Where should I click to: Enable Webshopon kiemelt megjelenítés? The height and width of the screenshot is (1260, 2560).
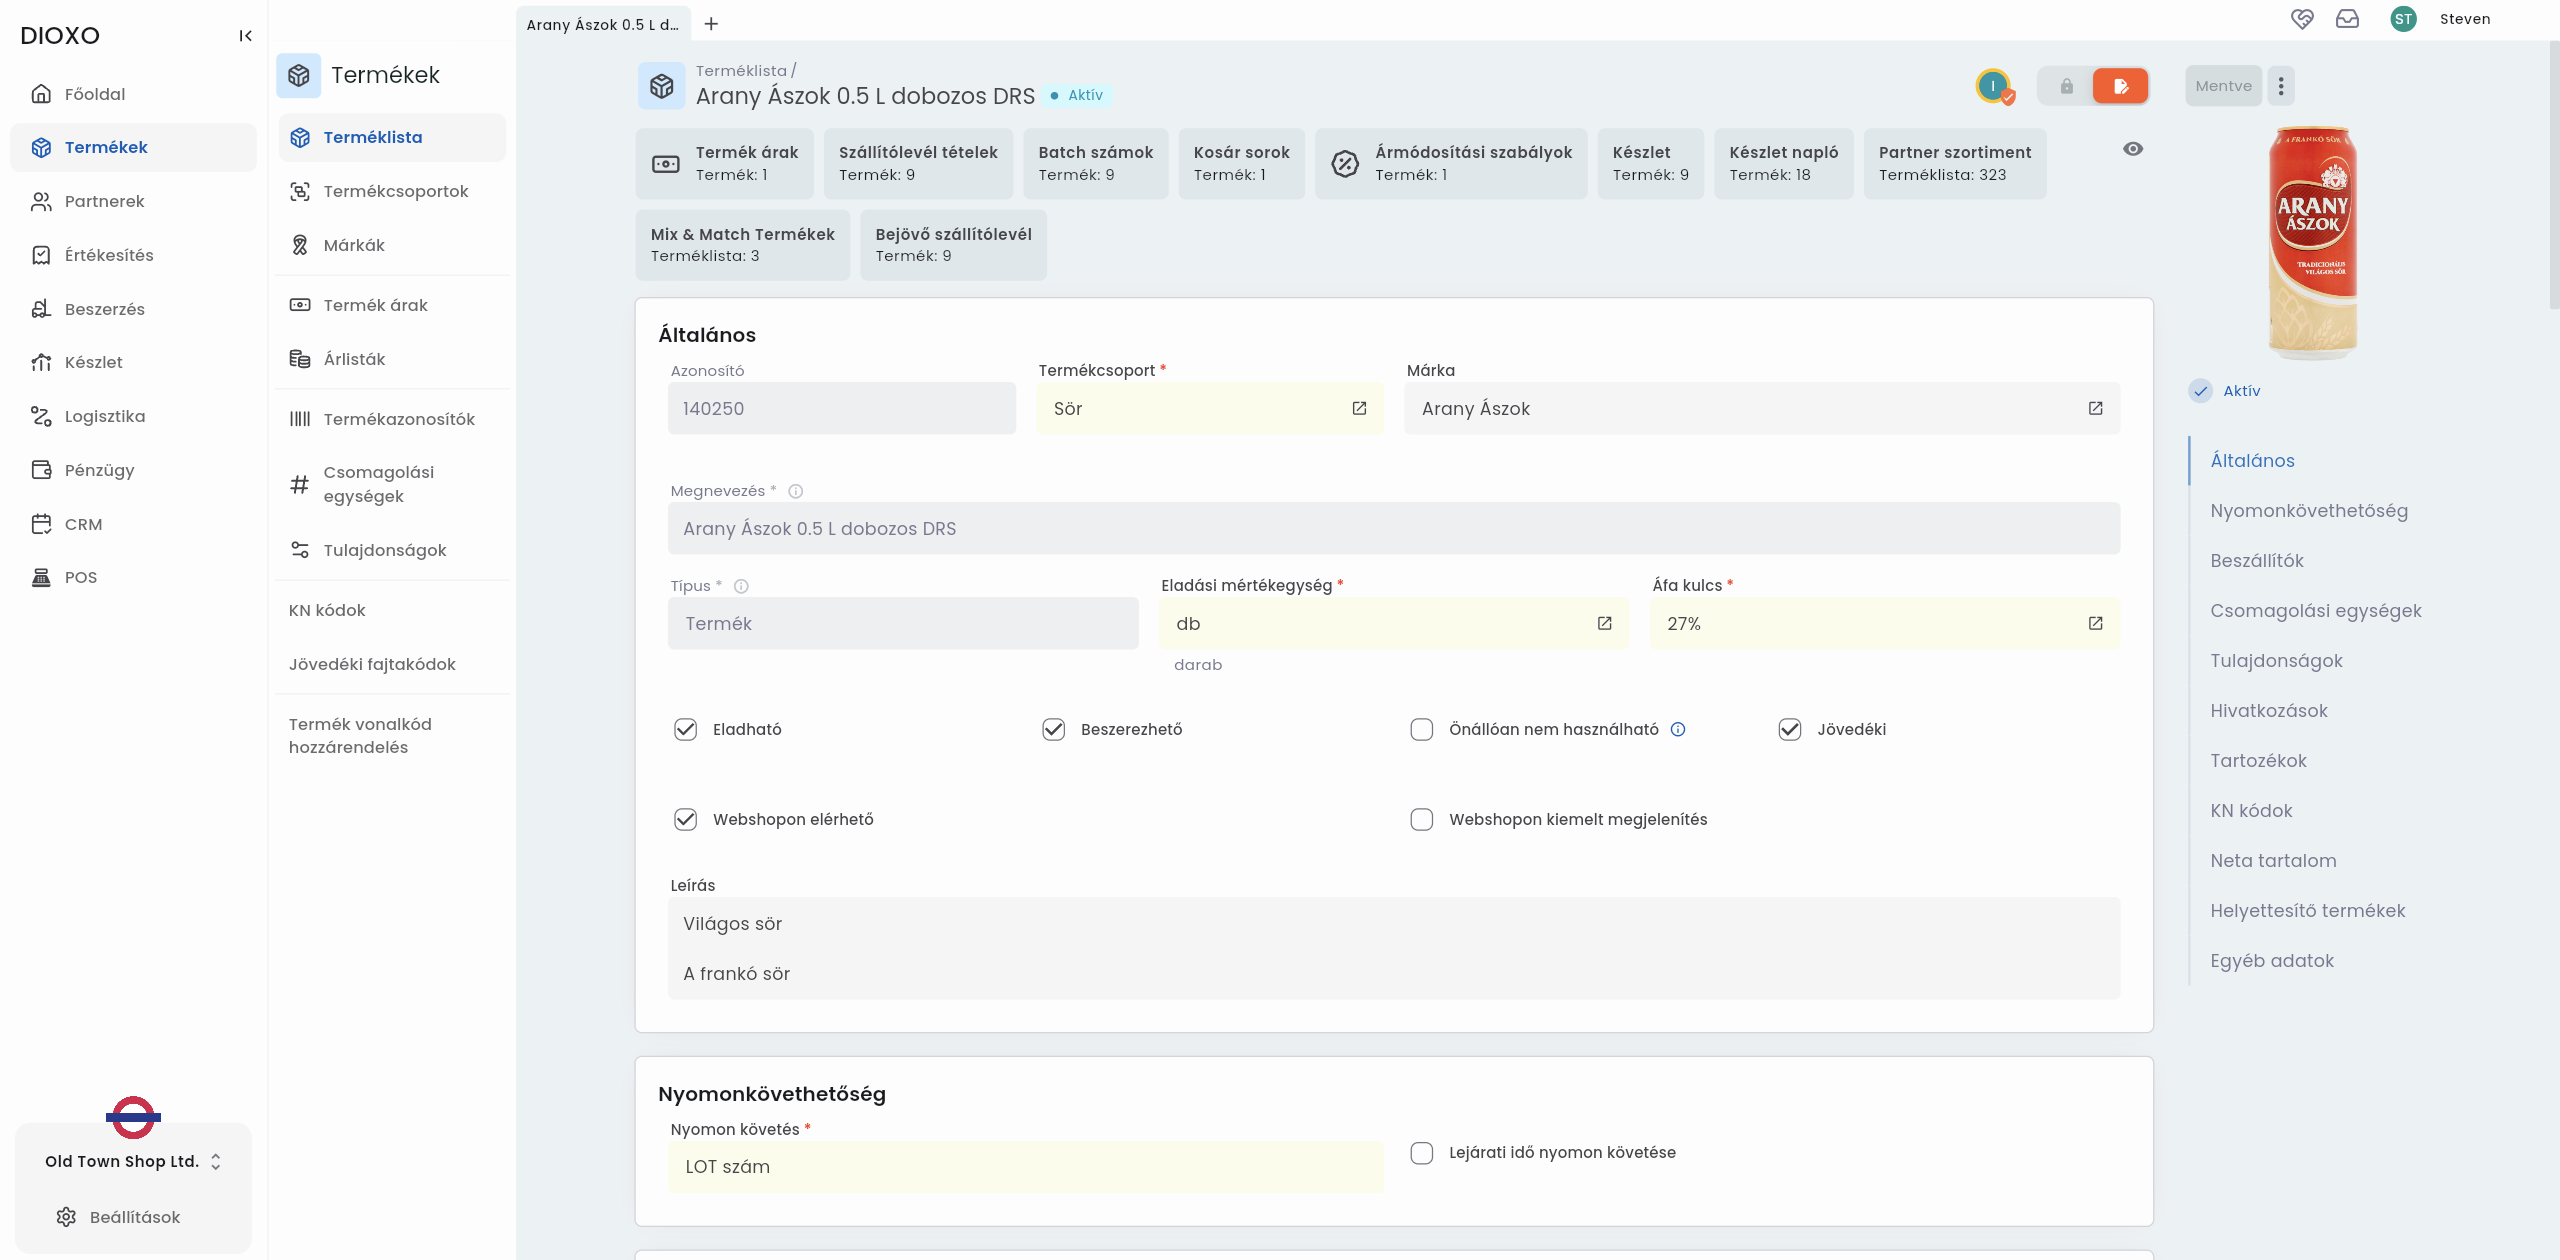(x=1421, y=819)
